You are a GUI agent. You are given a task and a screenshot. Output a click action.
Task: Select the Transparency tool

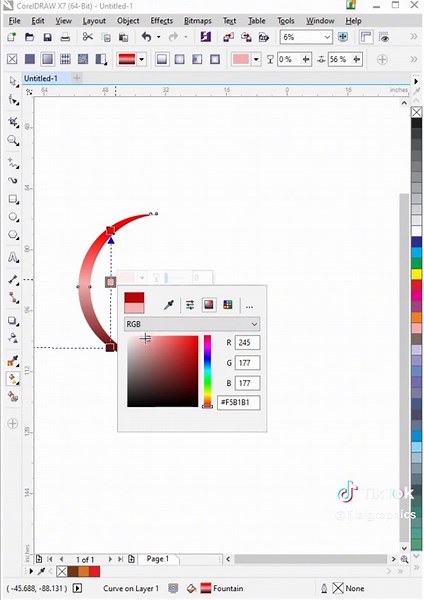(13, 338)
